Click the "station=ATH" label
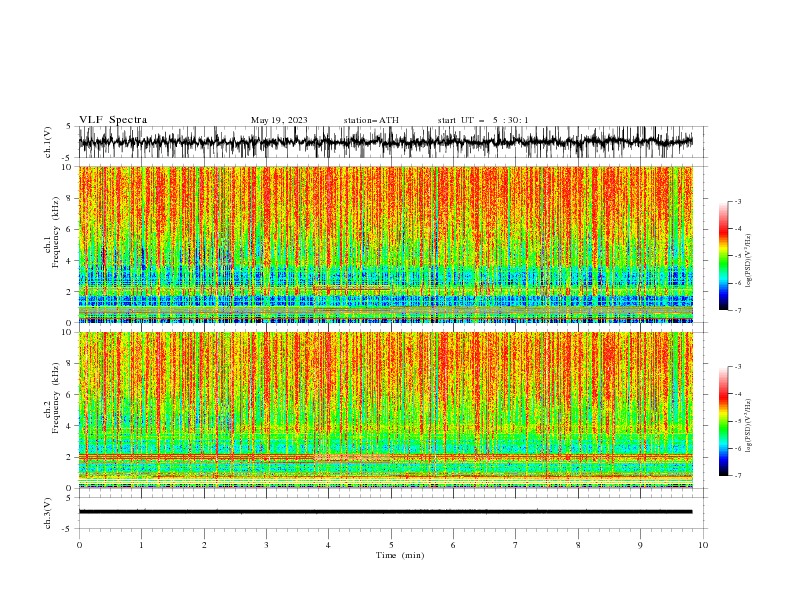The height and width of the screenshot is (612, 792). (371, 120)
